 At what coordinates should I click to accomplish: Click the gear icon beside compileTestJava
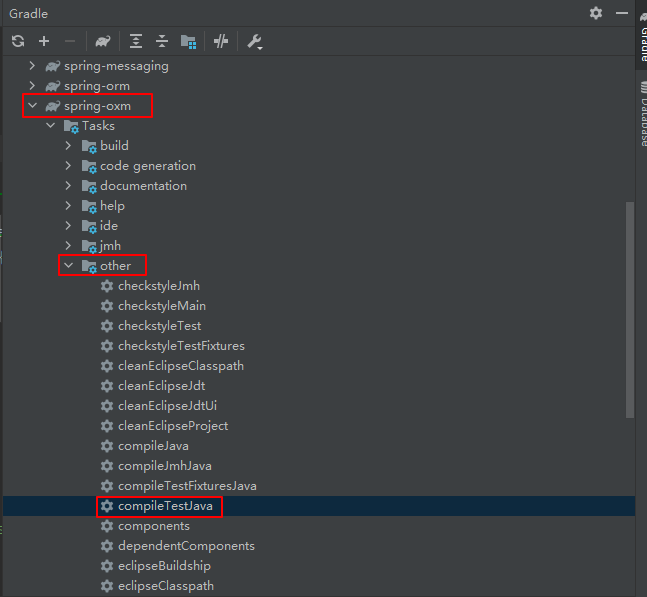107,506
